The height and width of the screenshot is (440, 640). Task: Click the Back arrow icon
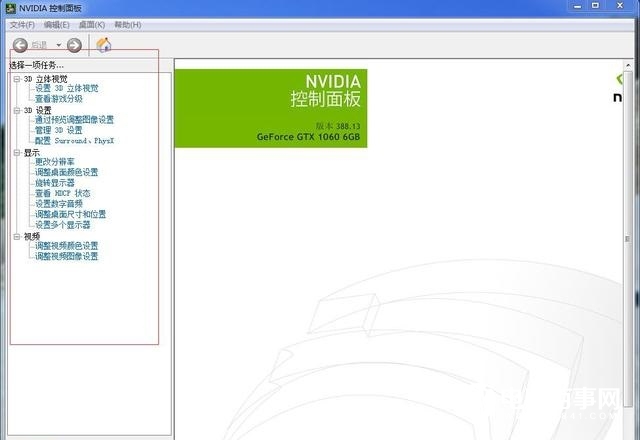(x=20, y=45)
